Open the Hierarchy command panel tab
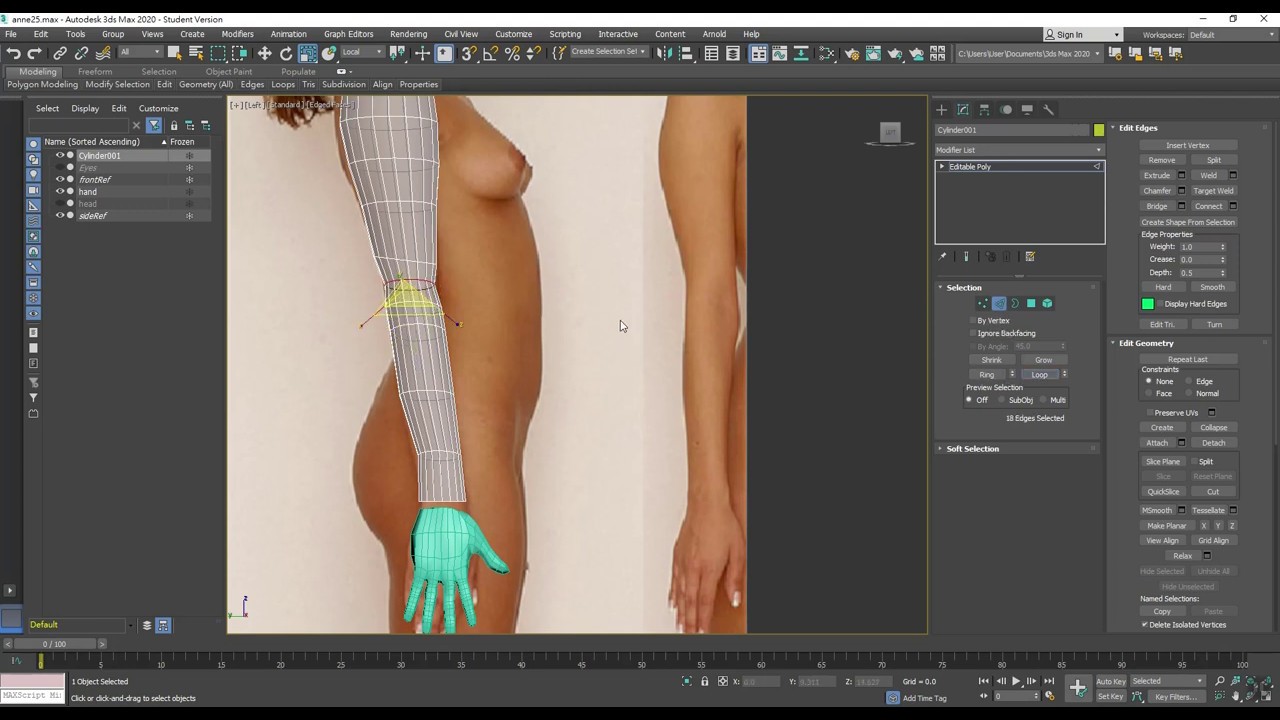1280x720 pixels. tap(984, 110)
